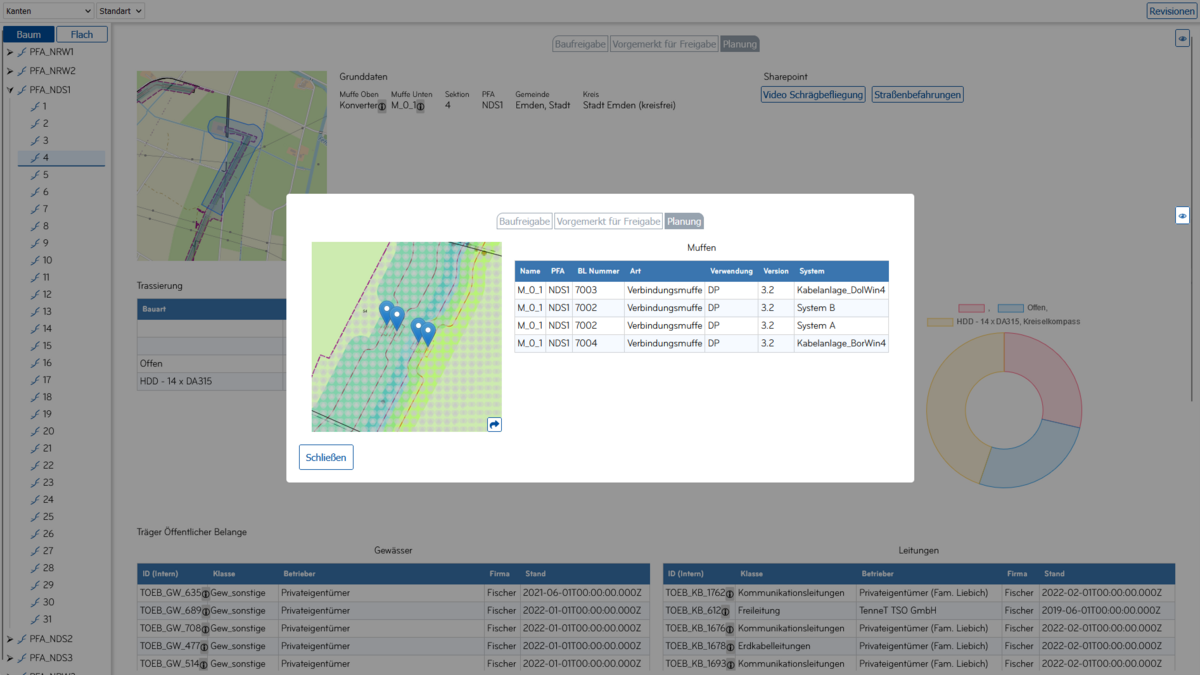
Task: Expand the PFA_NRW1 tree node
Action: [x=10, y=52]
